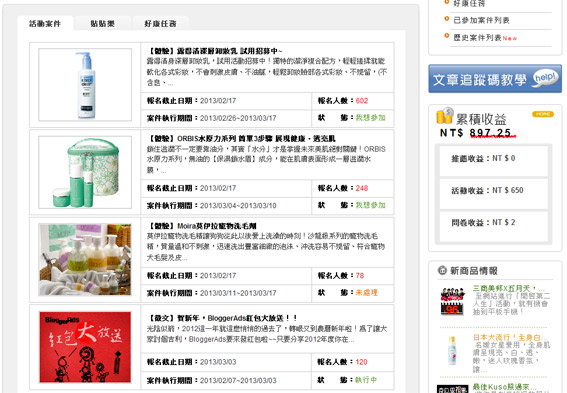
Task: Click the help! speech bubble icon
Action: 545,78
